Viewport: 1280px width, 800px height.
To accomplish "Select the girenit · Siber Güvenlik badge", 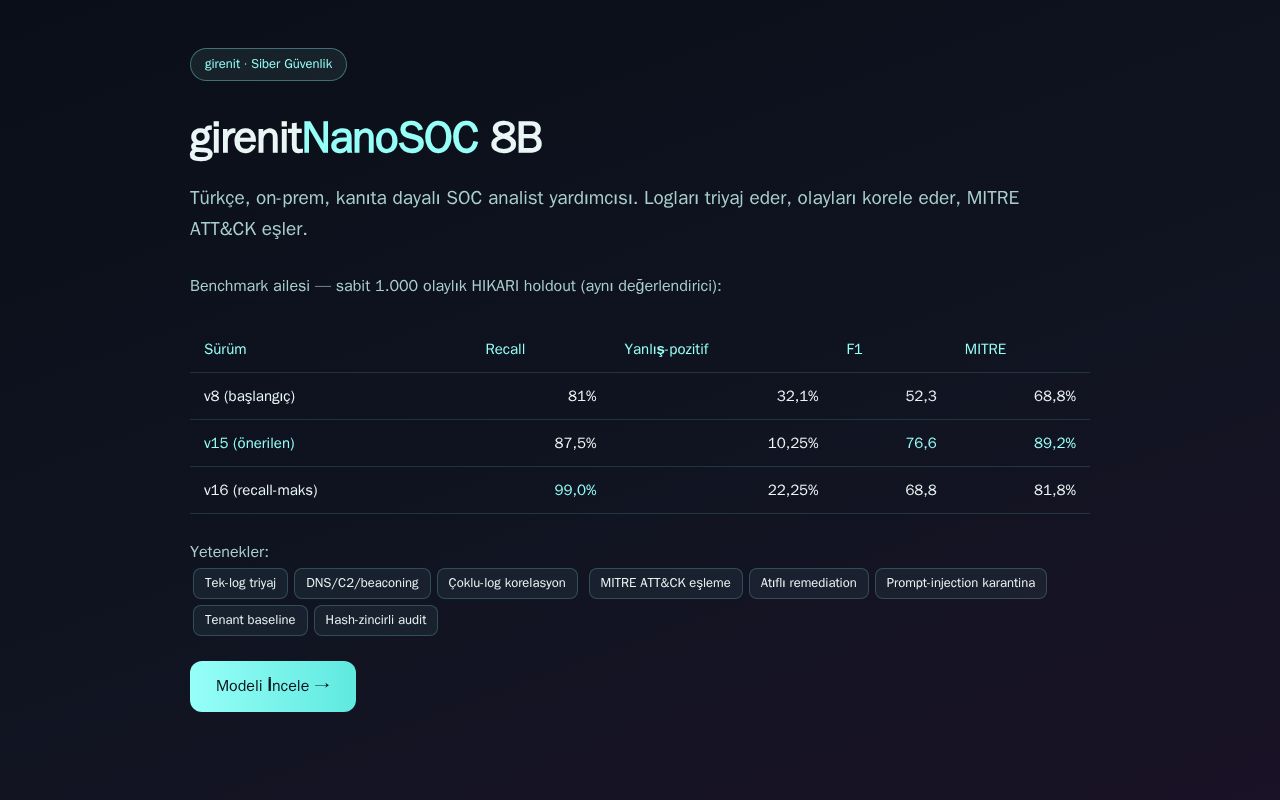I will (268, 64).
